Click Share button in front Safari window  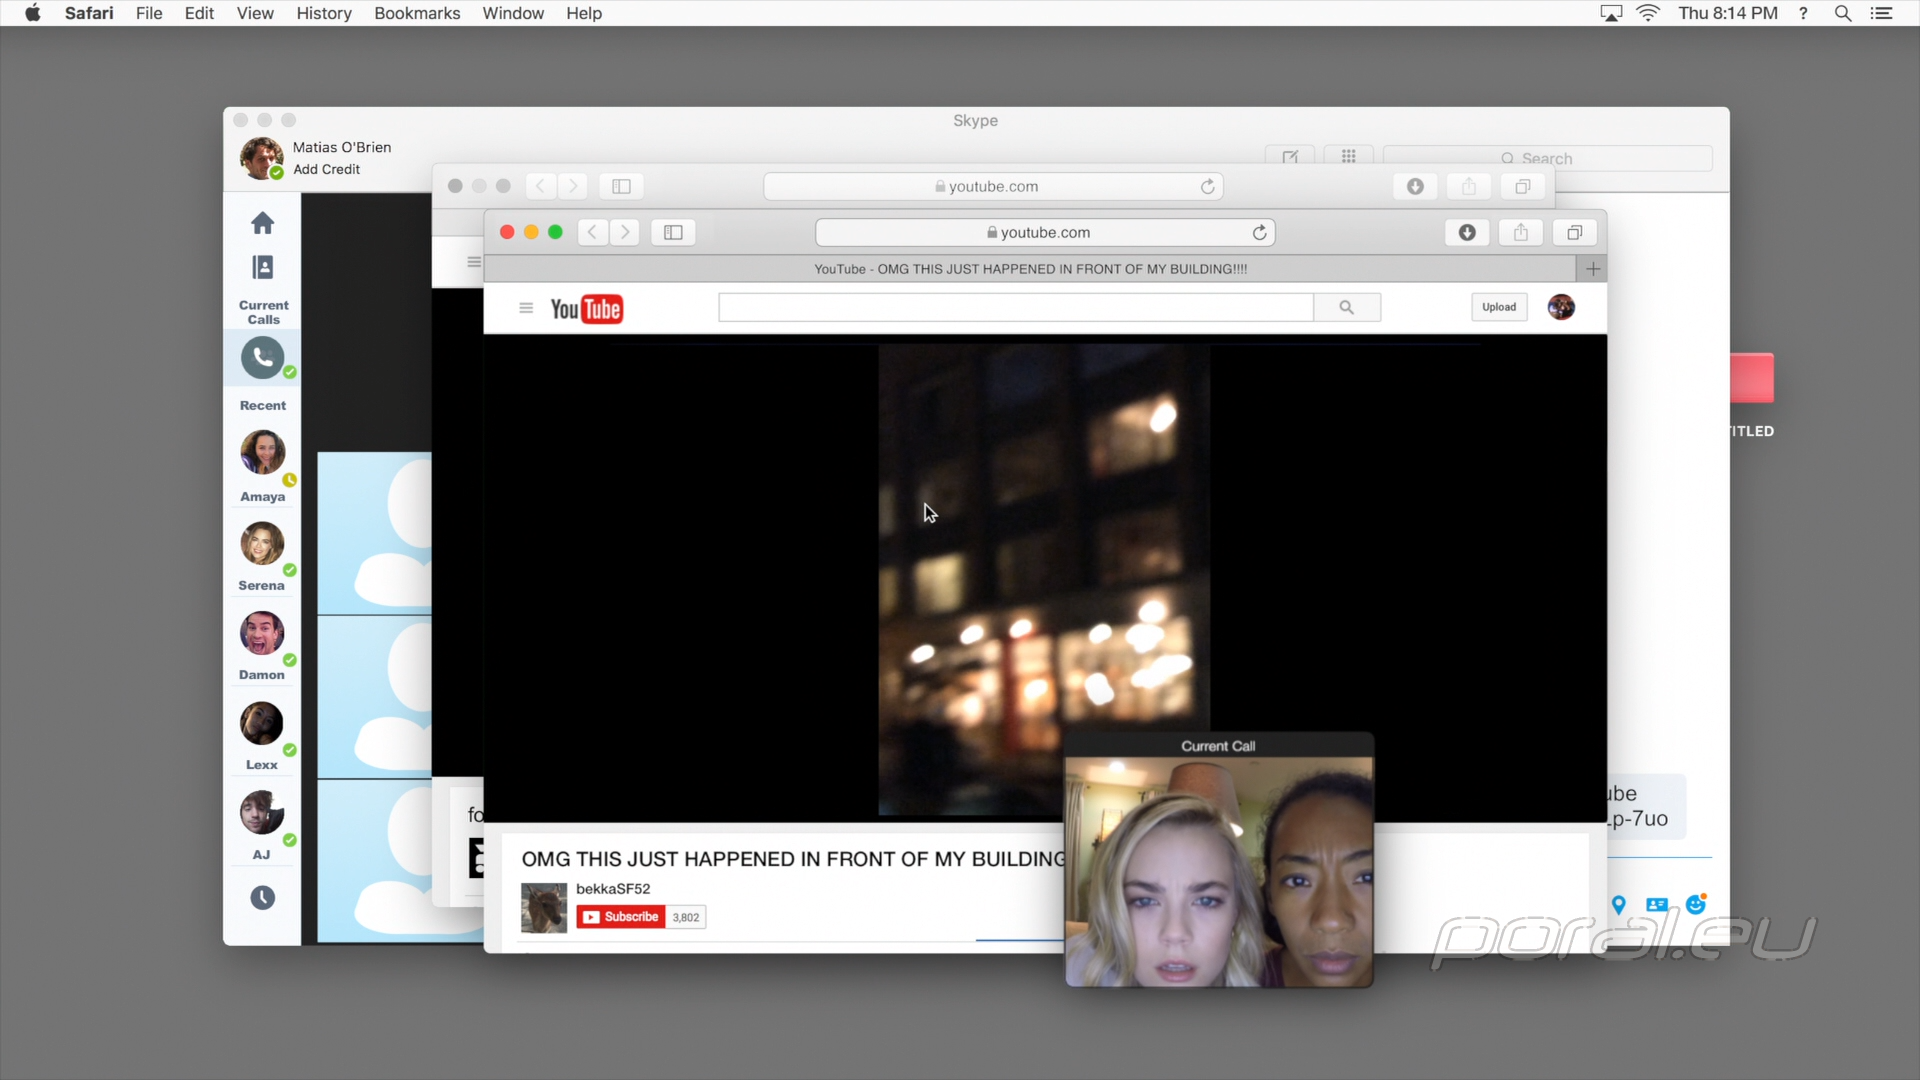1521,232
